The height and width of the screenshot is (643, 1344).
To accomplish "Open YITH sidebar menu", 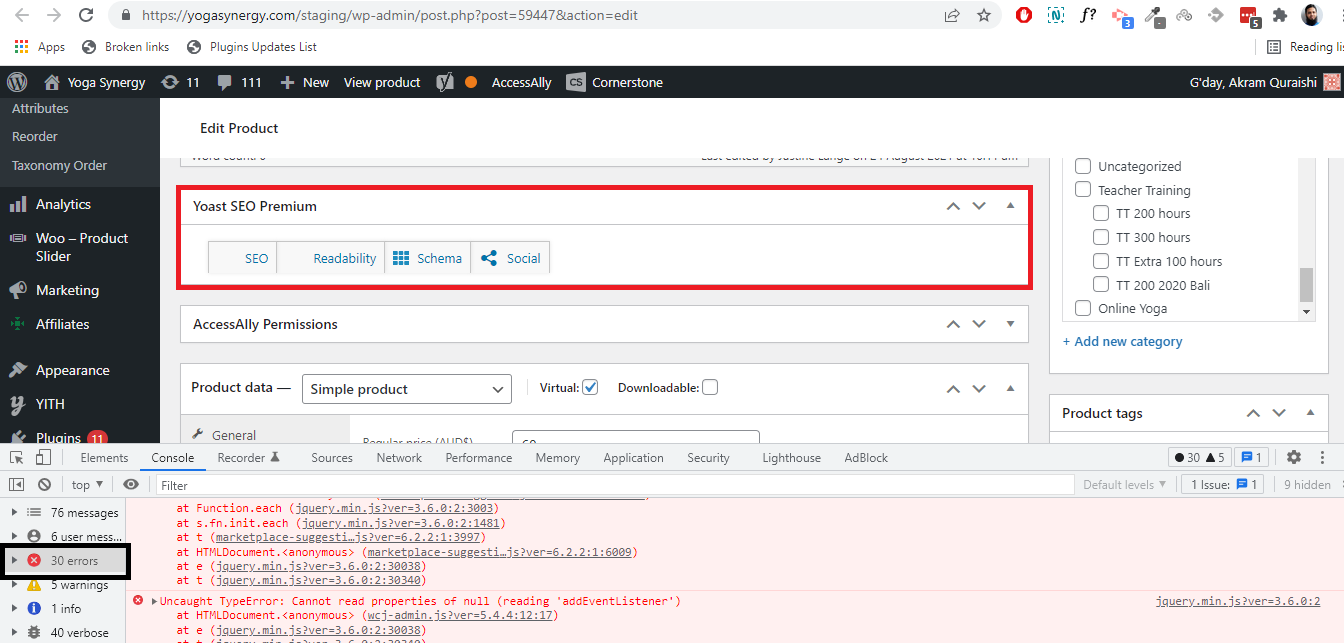I will pos(50,404).
